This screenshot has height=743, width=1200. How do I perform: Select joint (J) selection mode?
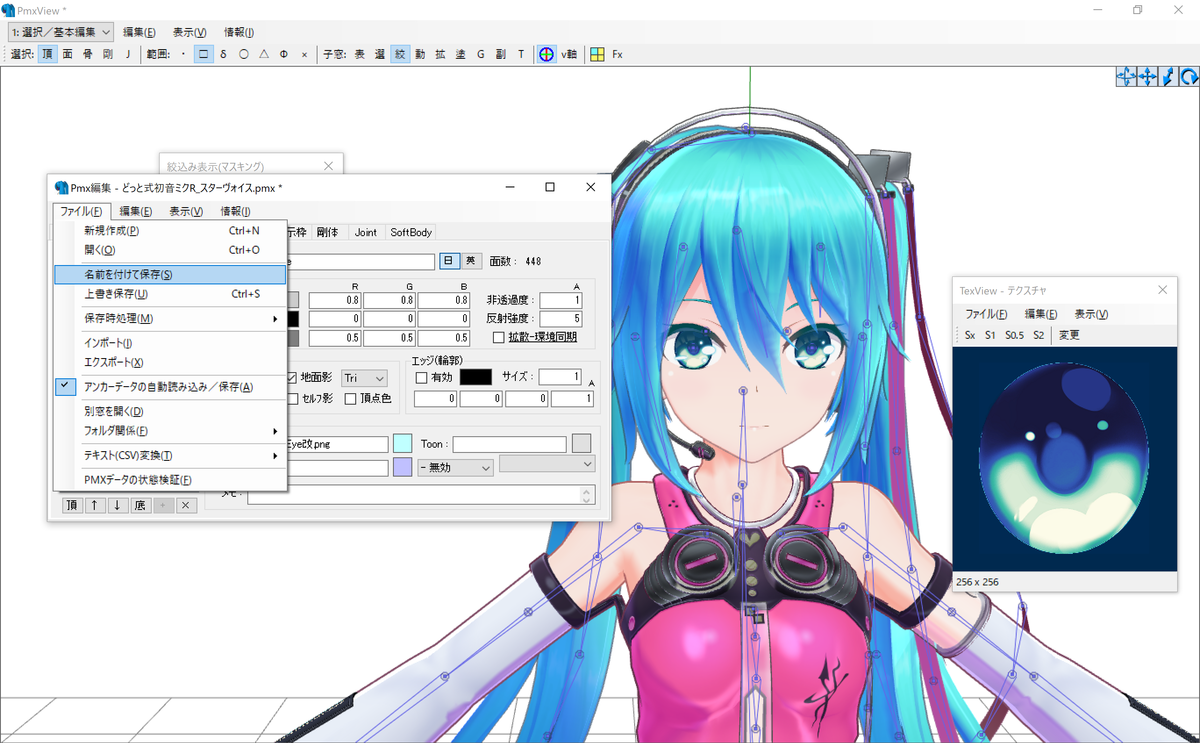[128, 54]
